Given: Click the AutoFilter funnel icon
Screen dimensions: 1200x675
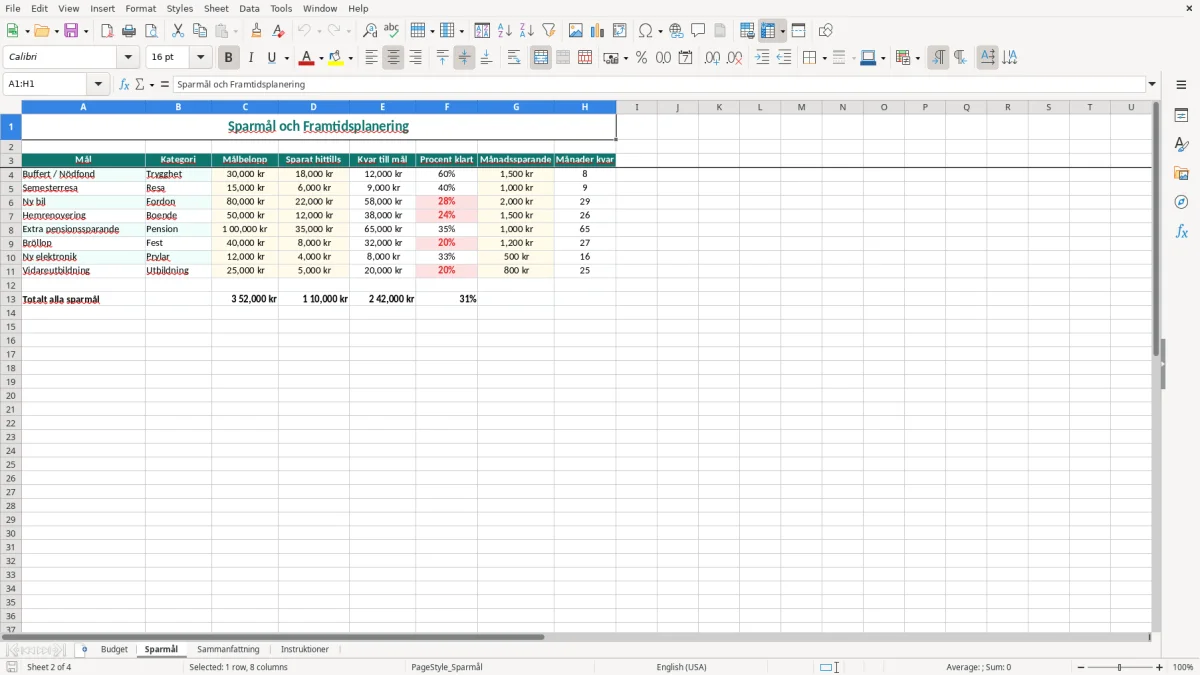Looking at the screenshot, I should point(548,31).
